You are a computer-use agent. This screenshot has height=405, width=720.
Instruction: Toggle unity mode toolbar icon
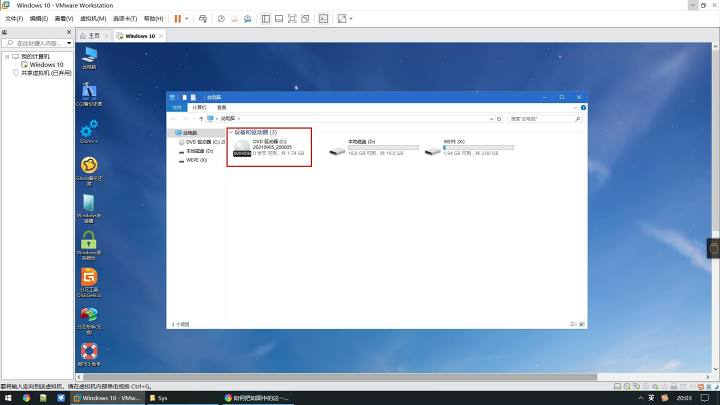tap(305, 19)
